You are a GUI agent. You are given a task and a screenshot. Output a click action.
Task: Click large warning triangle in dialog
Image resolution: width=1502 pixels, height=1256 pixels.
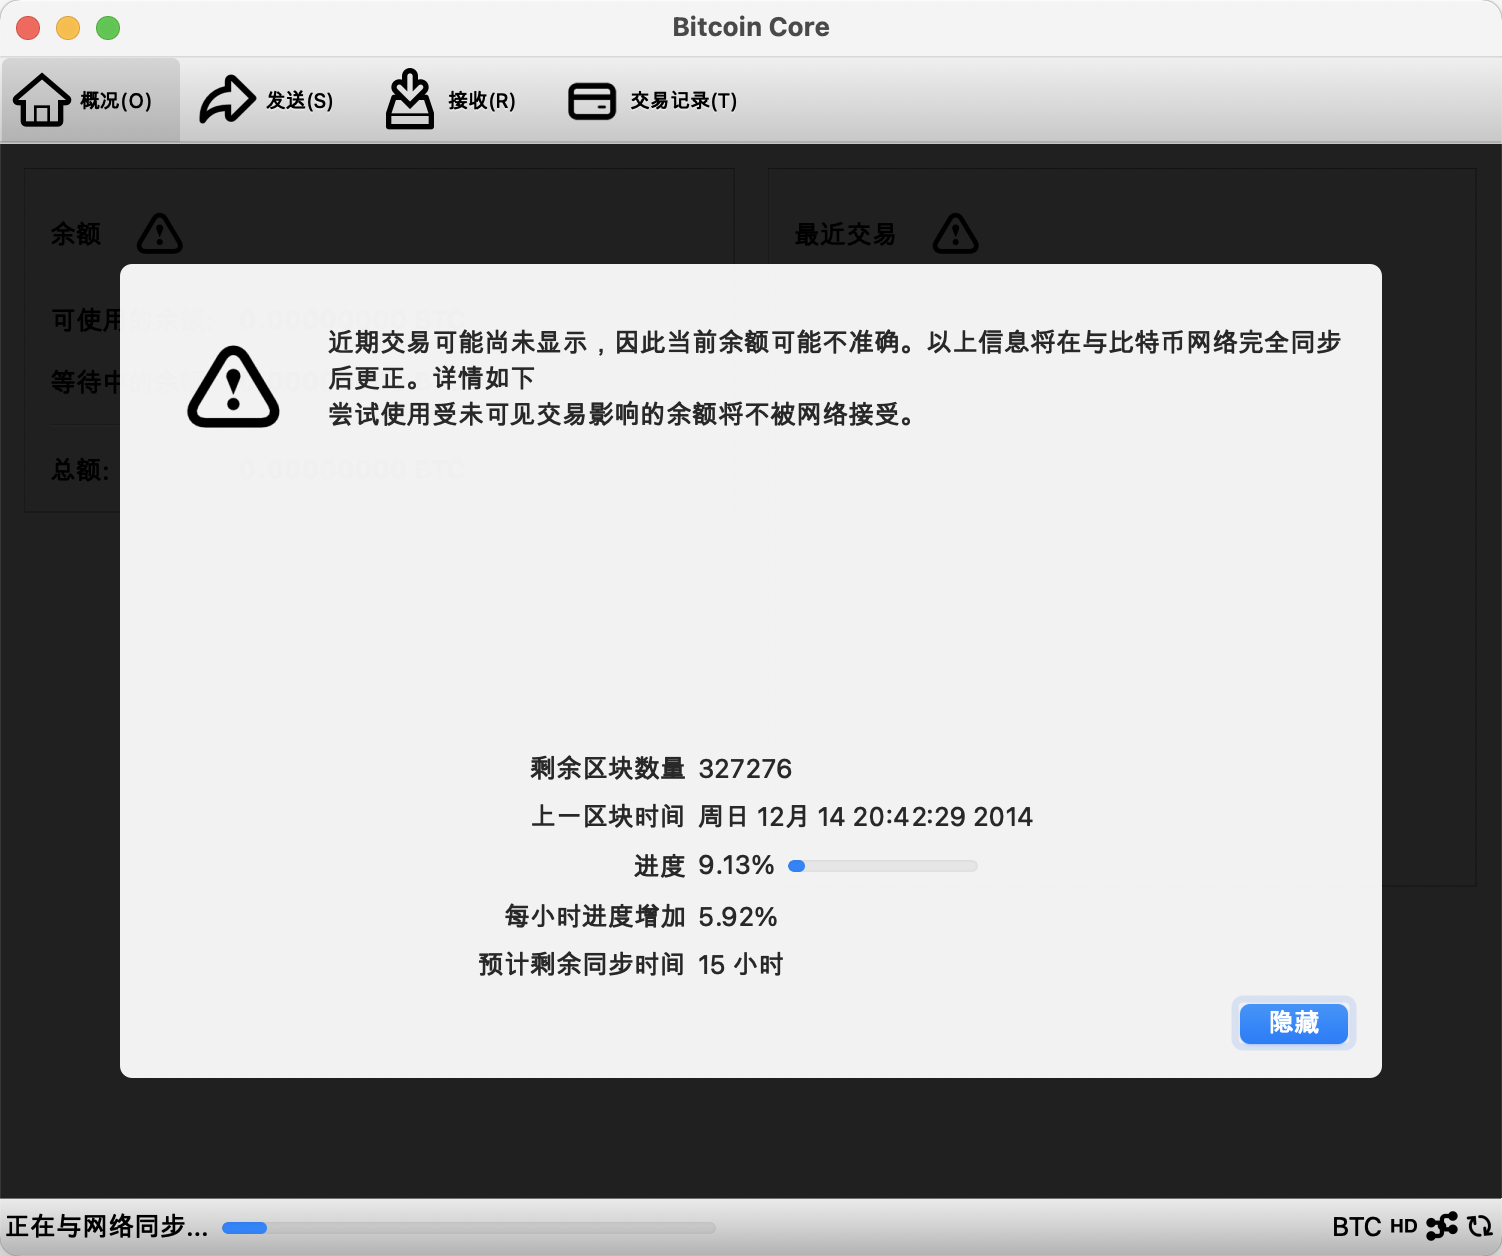click(234, 387)
